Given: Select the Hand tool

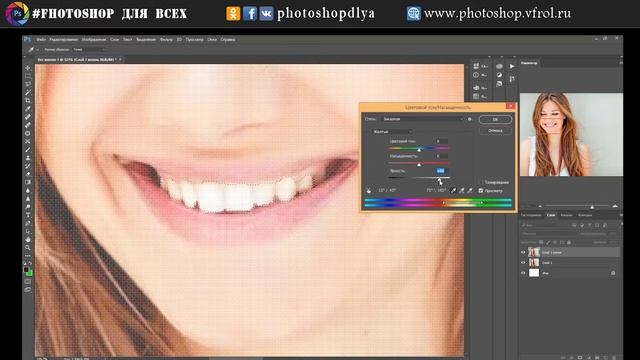Looking at the screenshot, I should (28, 239).
